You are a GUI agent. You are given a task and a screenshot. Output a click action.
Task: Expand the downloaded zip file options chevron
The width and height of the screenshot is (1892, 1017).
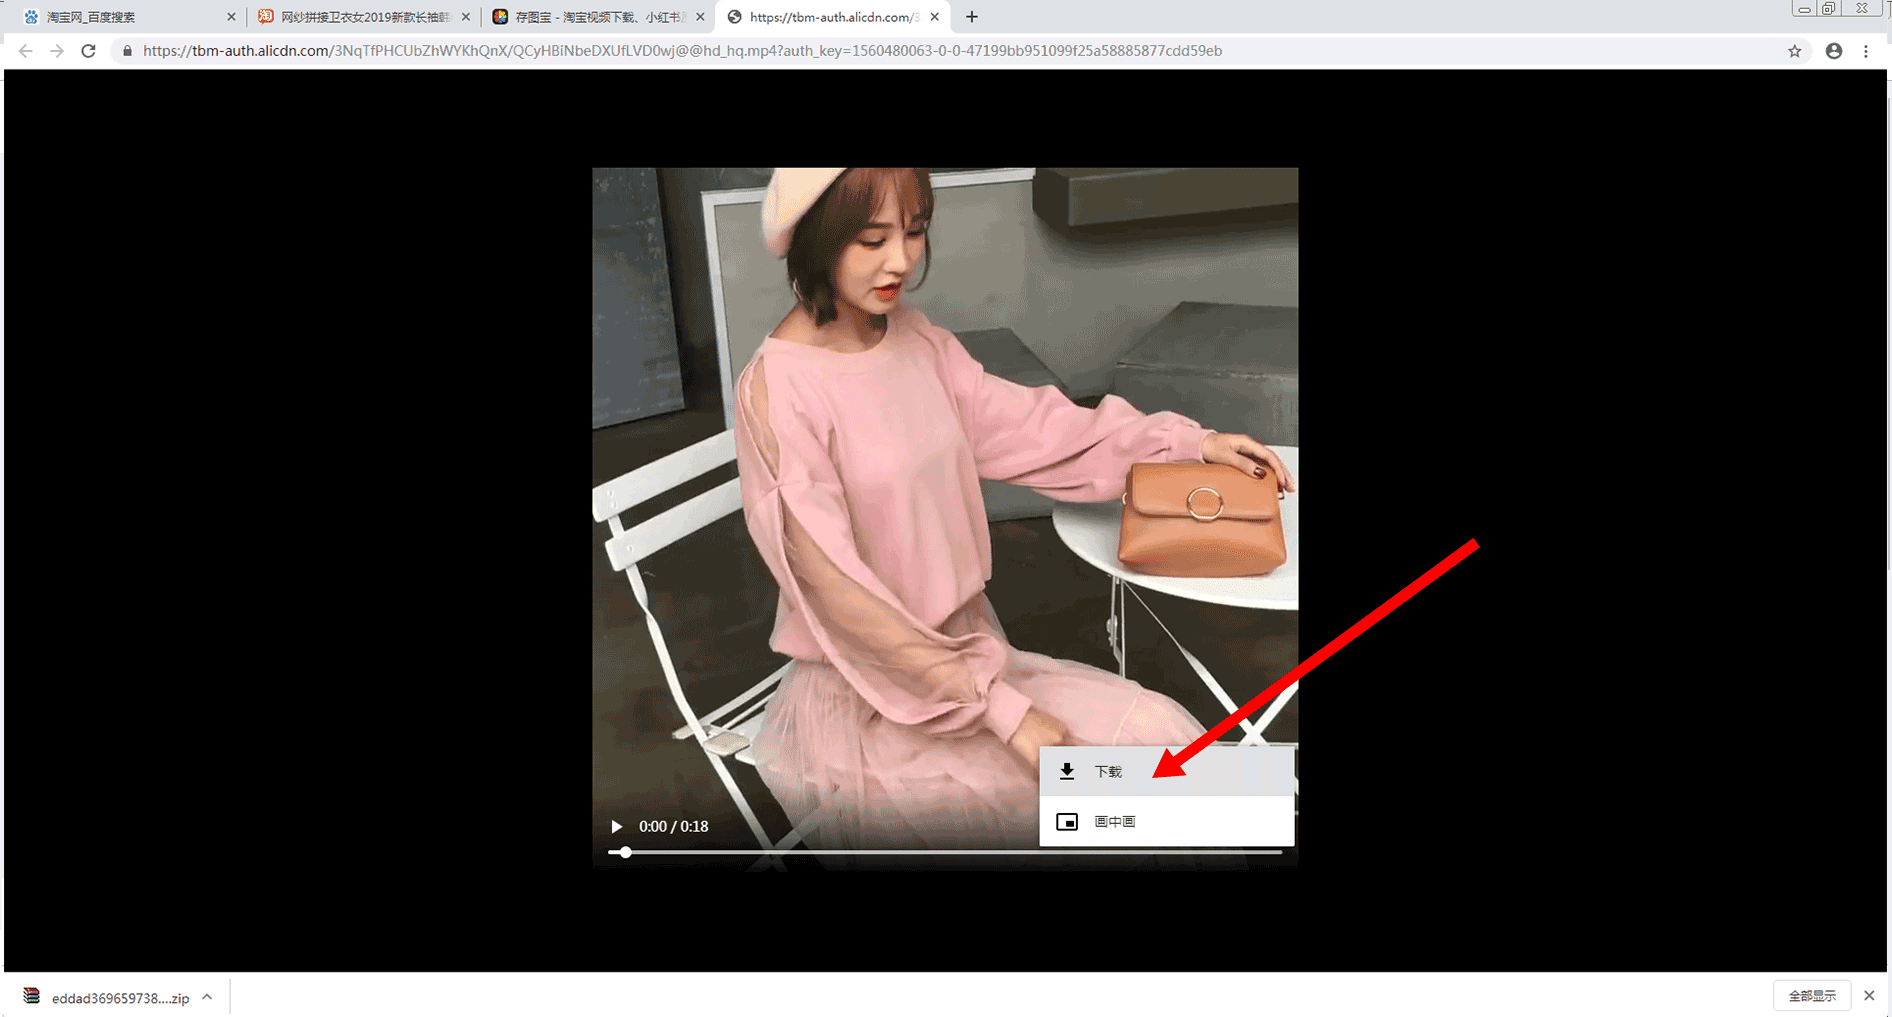coord(207,997)
